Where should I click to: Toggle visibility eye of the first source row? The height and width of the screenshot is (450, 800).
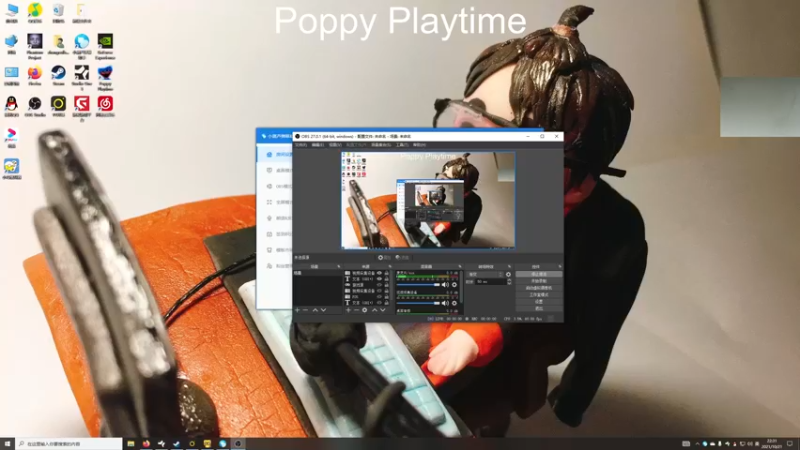(x=379, y=273)
